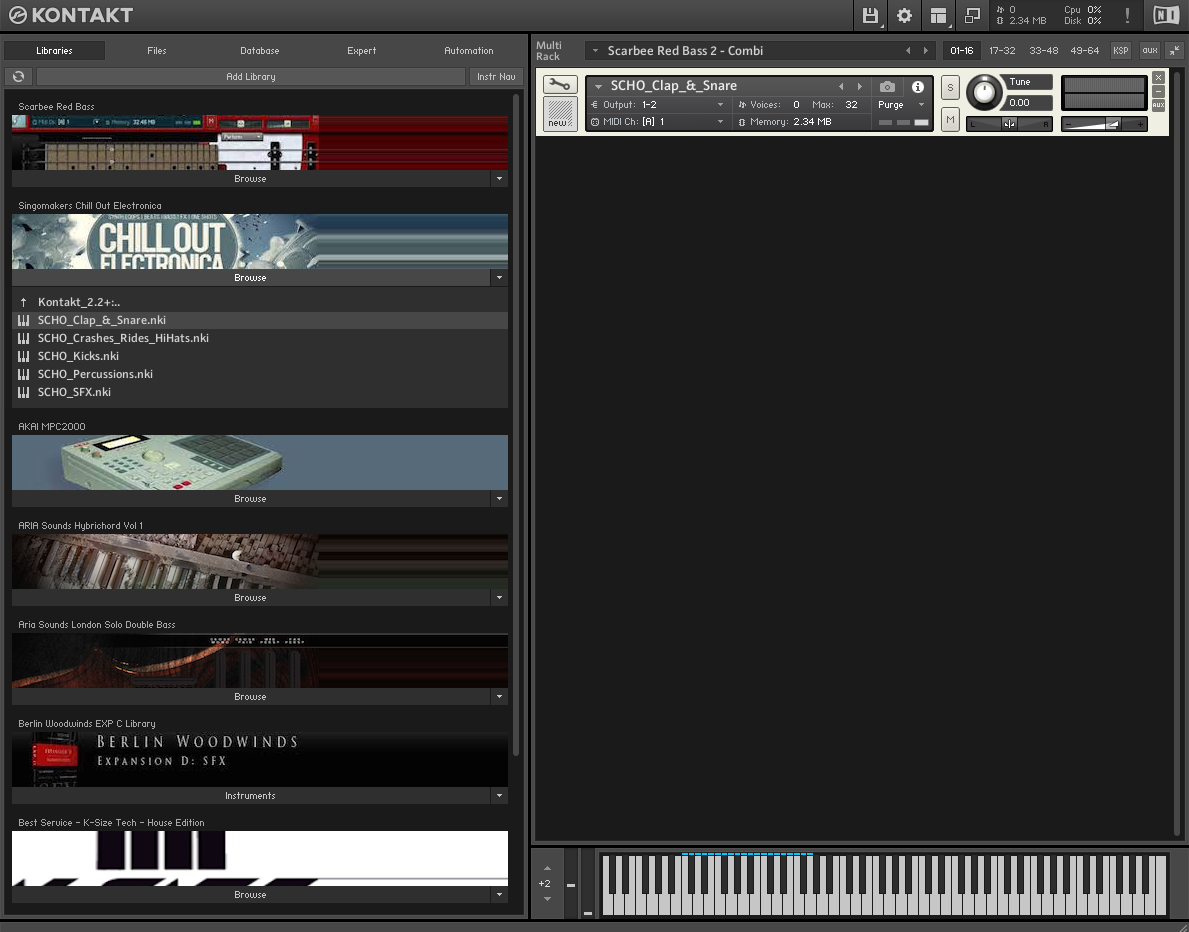The image size is (1189, 932).
Task: Open the options gear icon
Action: click(x=904, y=15)
